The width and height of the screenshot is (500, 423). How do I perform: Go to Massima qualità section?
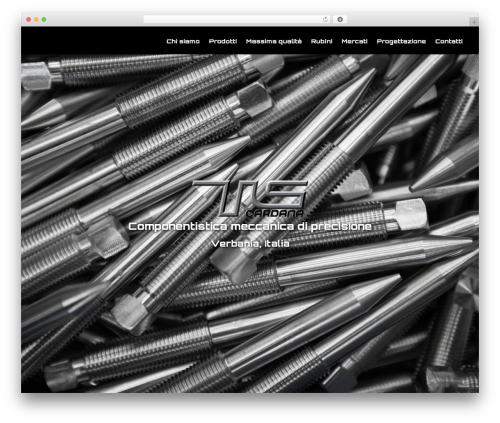[x=274, y=41]
